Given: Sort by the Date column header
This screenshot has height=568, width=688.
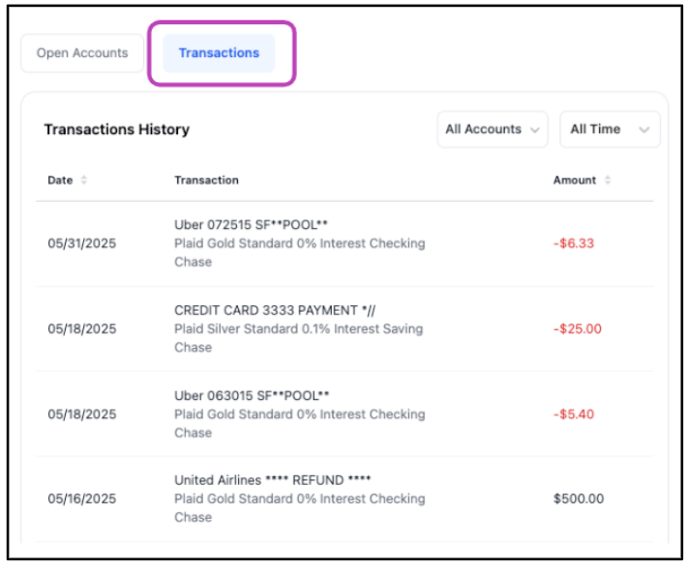Looking at the screenshot, I should point(60,180).
